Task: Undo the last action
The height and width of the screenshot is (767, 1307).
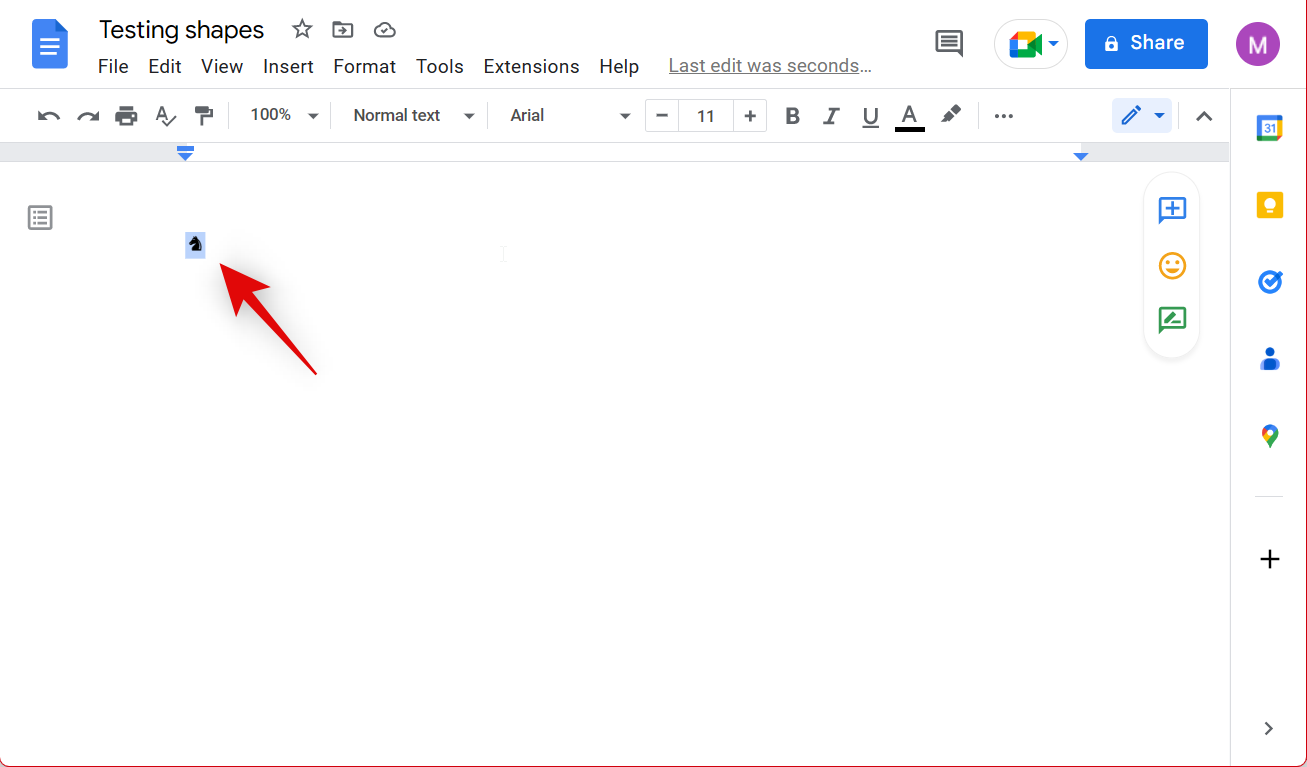Action: coord(49,116)
